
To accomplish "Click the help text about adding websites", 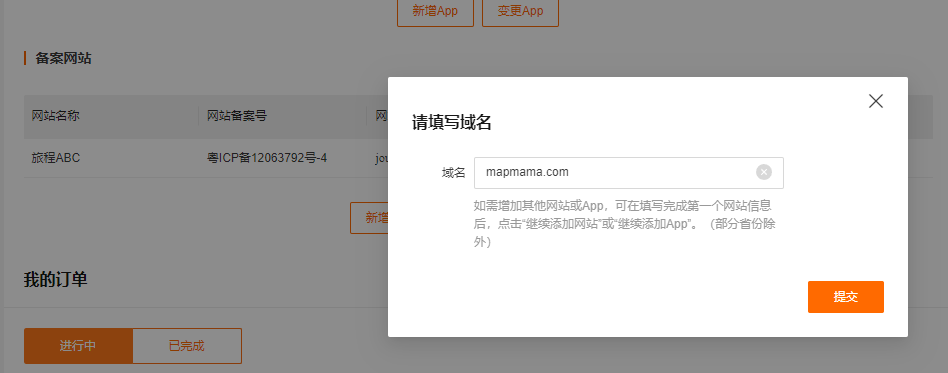I will 625,224.
